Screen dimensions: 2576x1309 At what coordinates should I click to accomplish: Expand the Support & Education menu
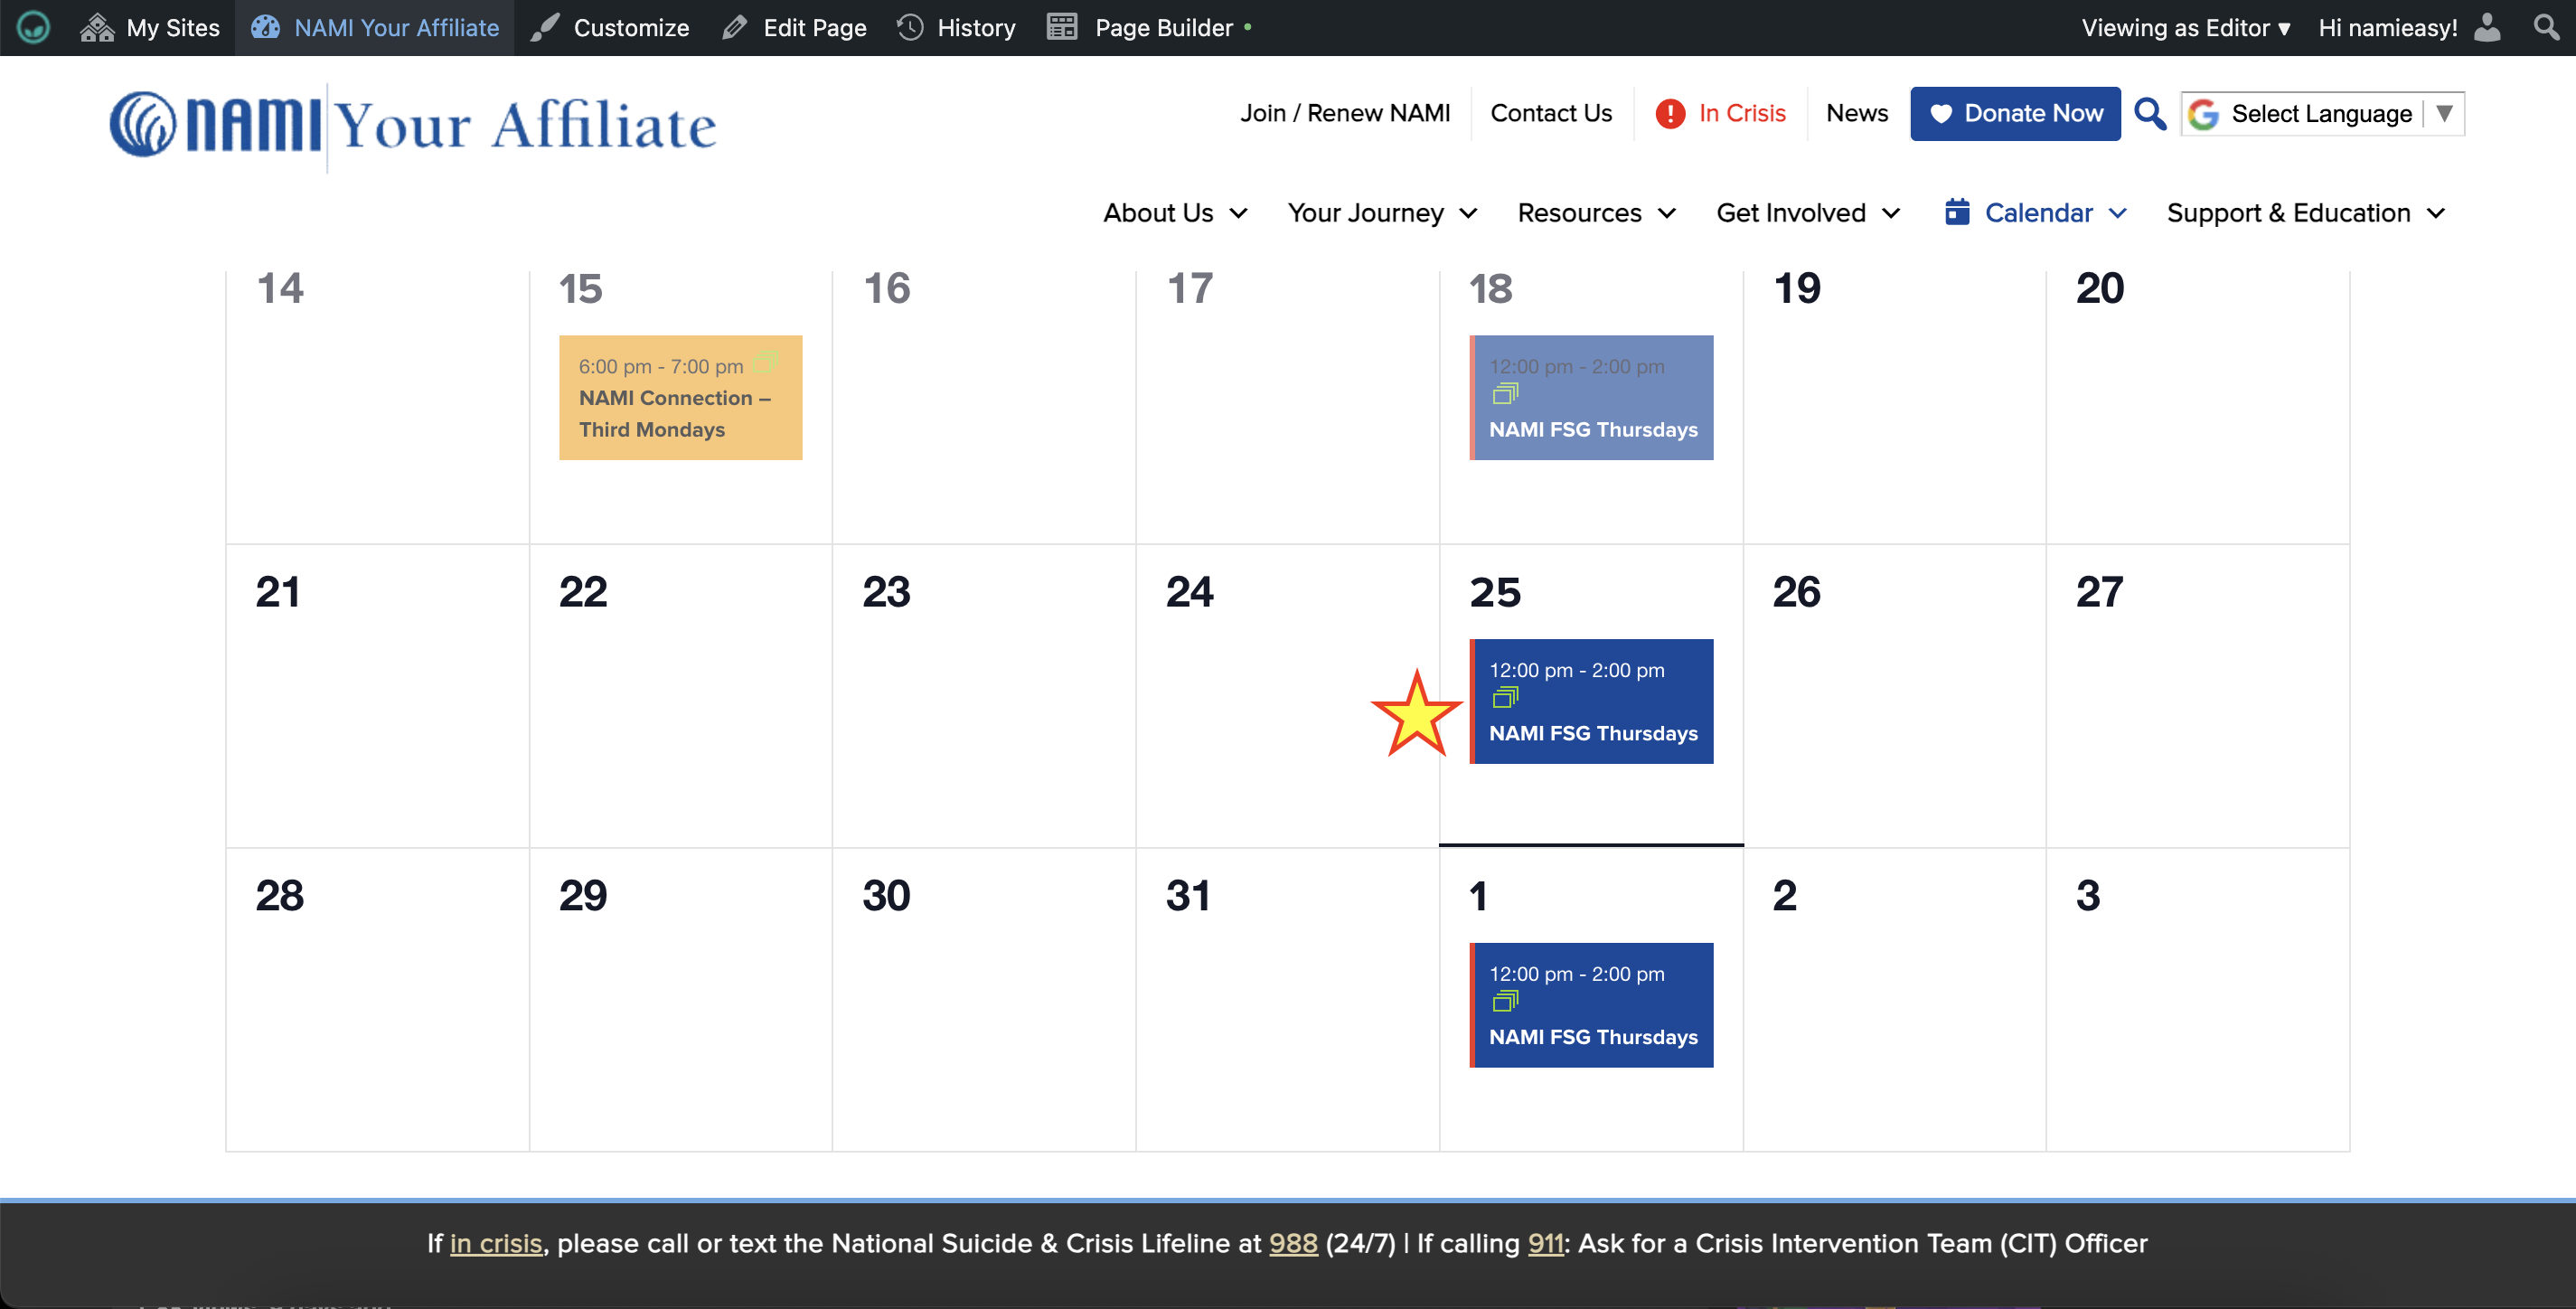coord(2306,213)
